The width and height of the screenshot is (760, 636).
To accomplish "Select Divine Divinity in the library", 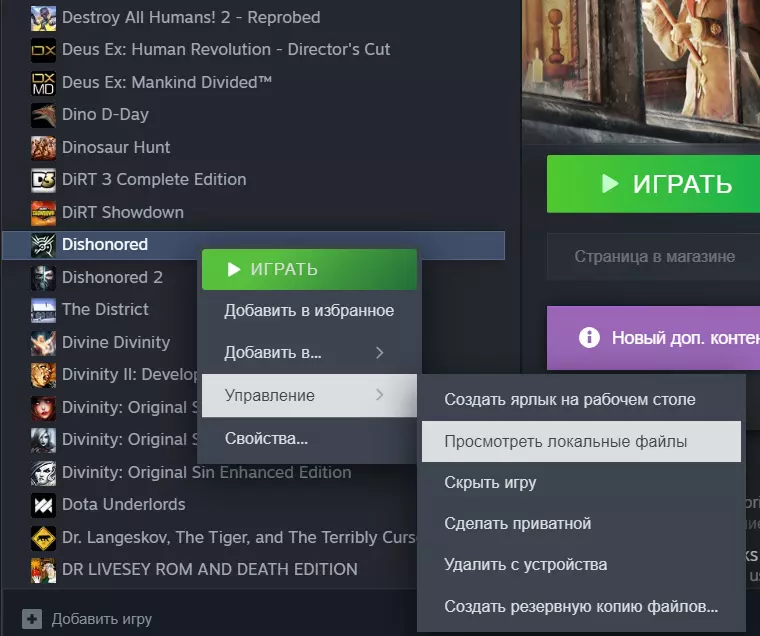I will coord(116,342).
